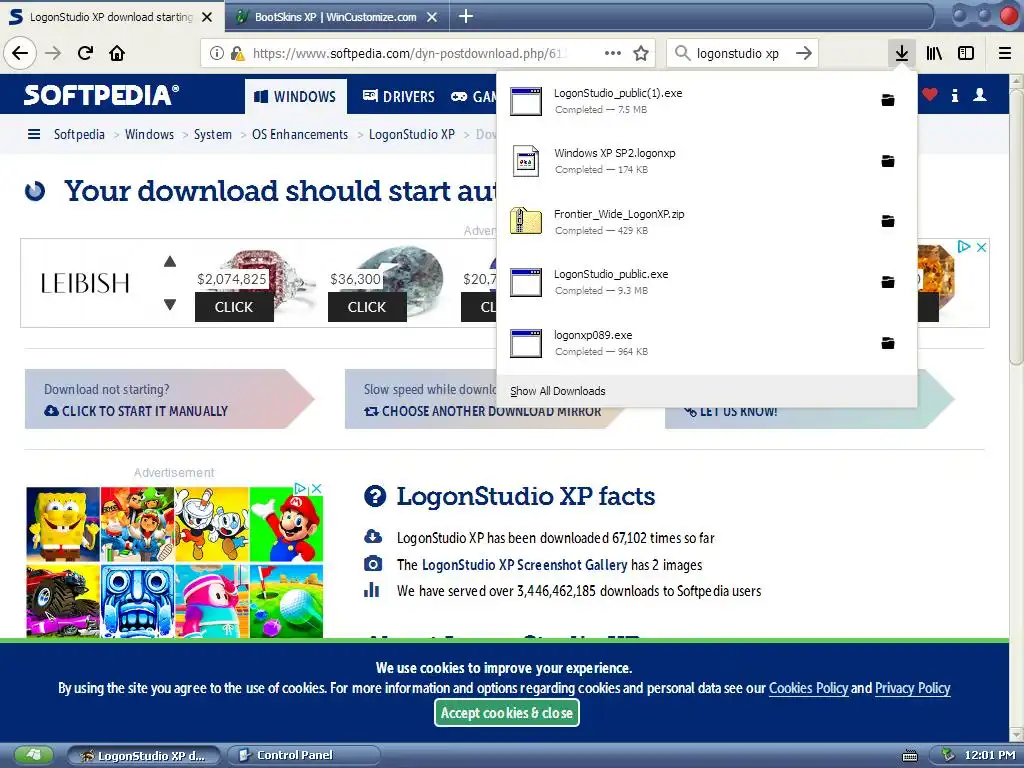Viewport: 1024px width, 768px height.
Task: Open the Privacy Policy link
Action: (912, 688)
